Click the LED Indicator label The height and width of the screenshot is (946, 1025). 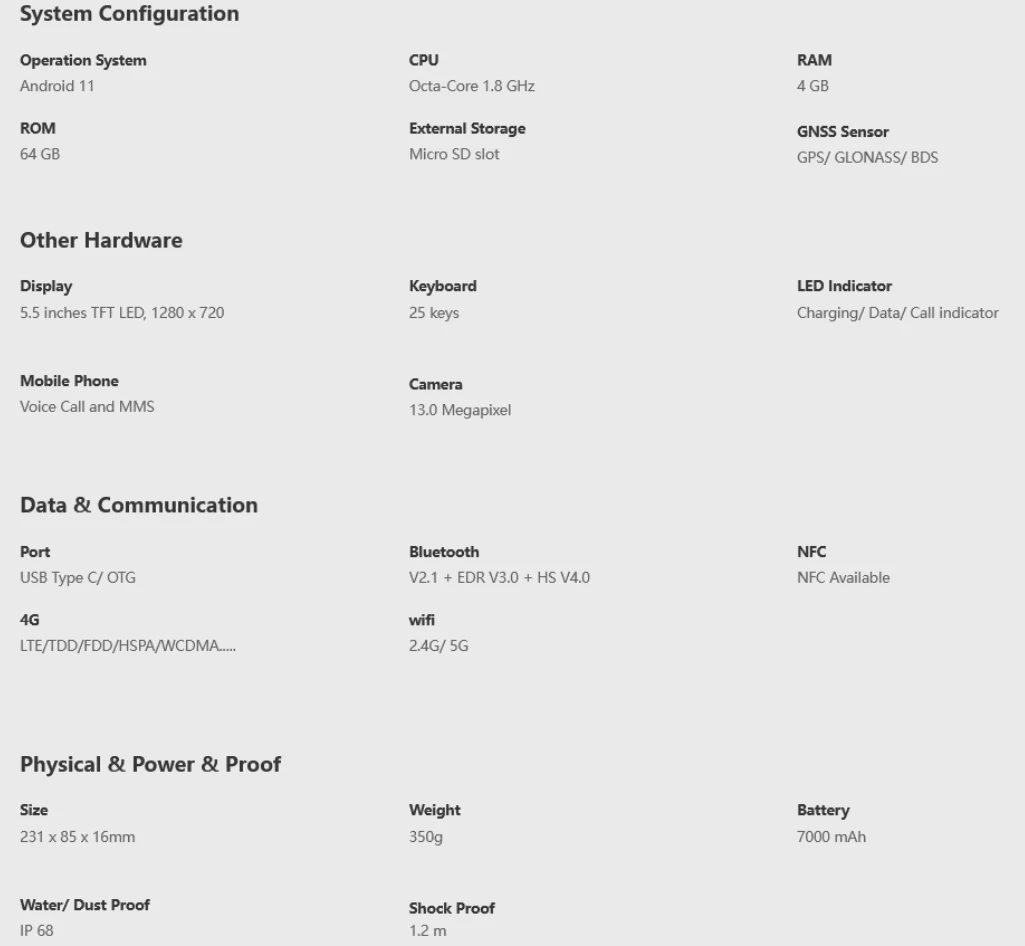[x=844, y=286]
